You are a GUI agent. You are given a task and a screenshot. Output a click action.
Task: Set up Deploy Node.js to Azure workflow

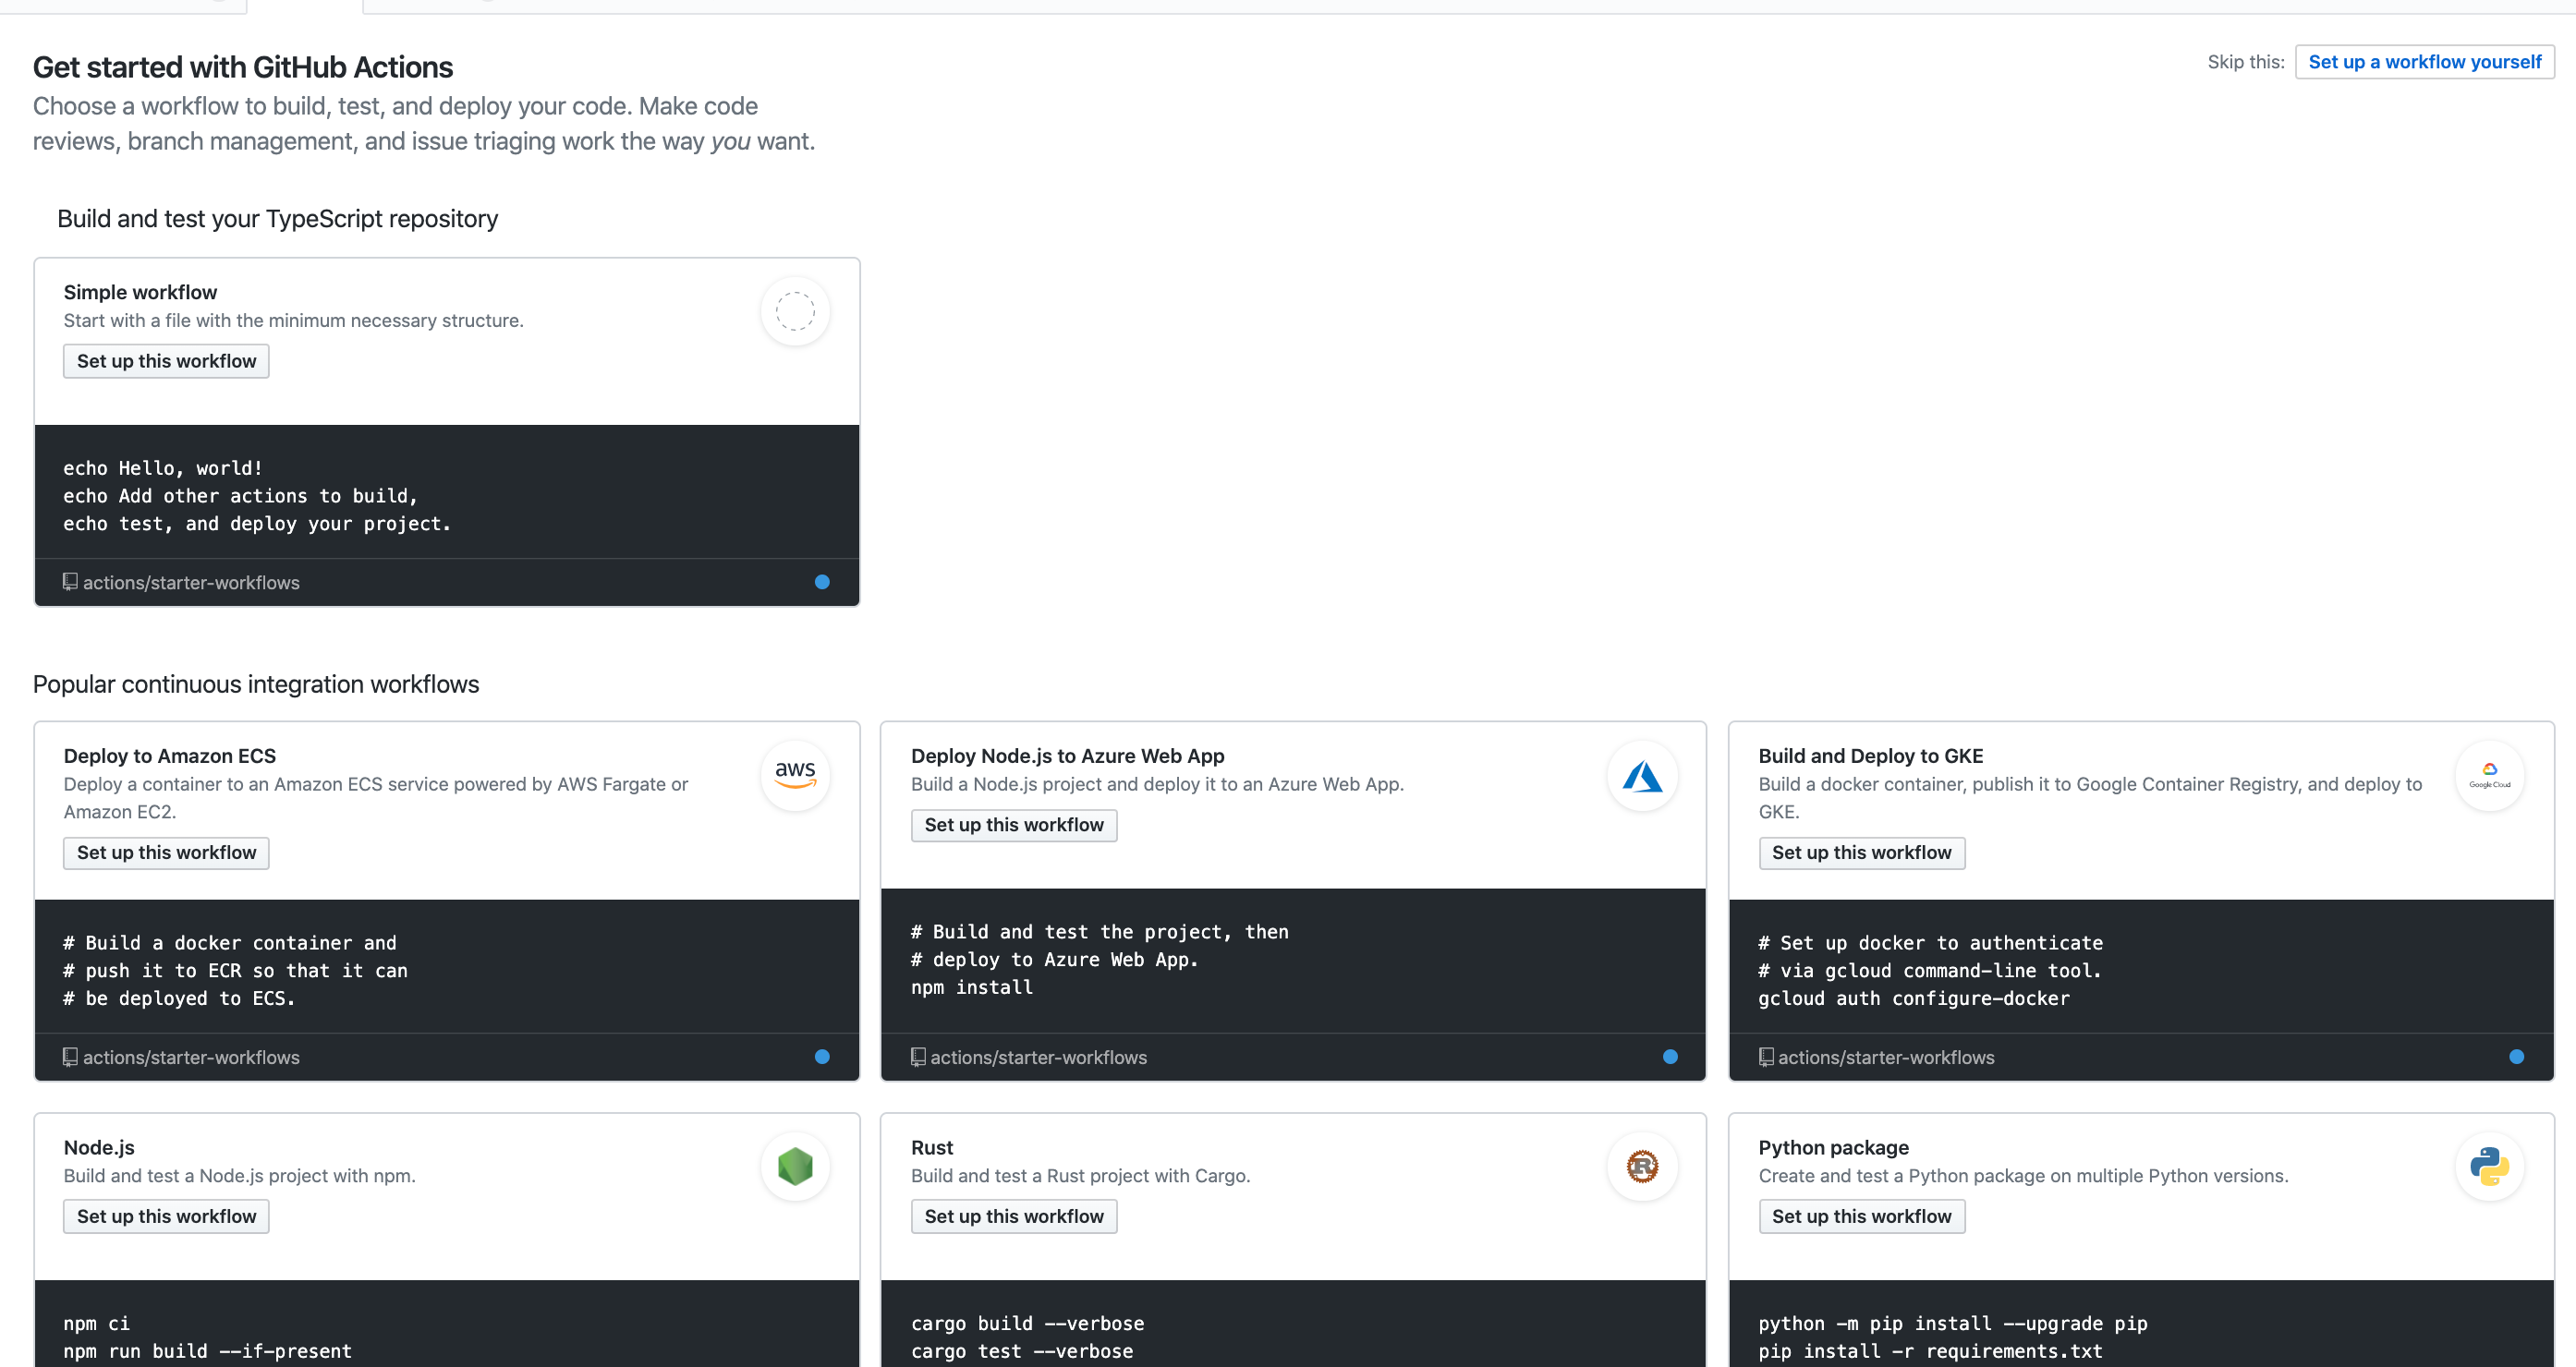(1014, 825)
